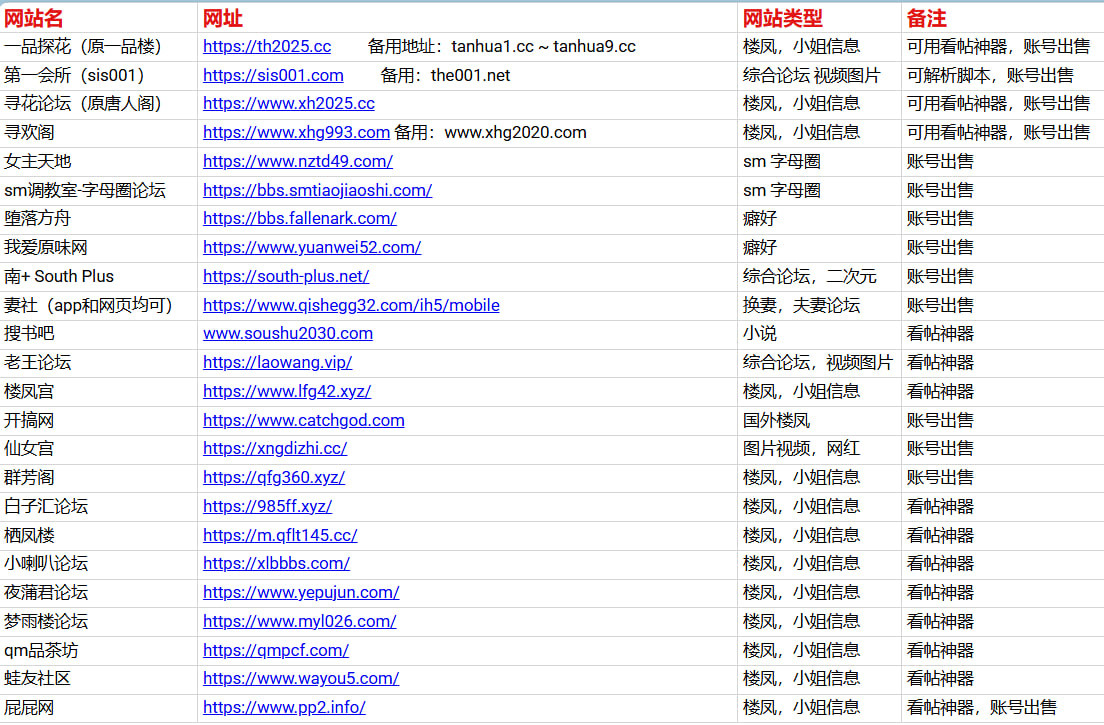The image size is (1104, 725).
Task: Select the 仙女宫 name cell
Action: [99, 448]
